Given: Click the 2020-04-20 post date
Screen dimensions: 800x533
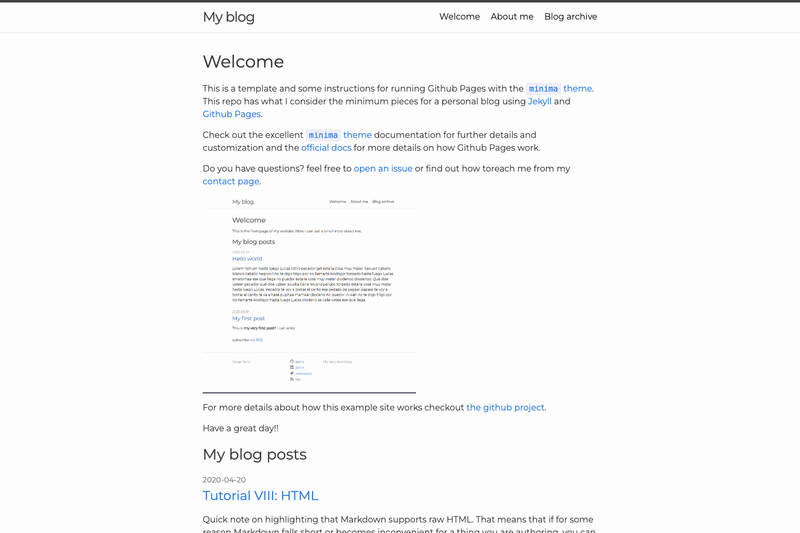Looking at the screenshot, I should 224,480.
